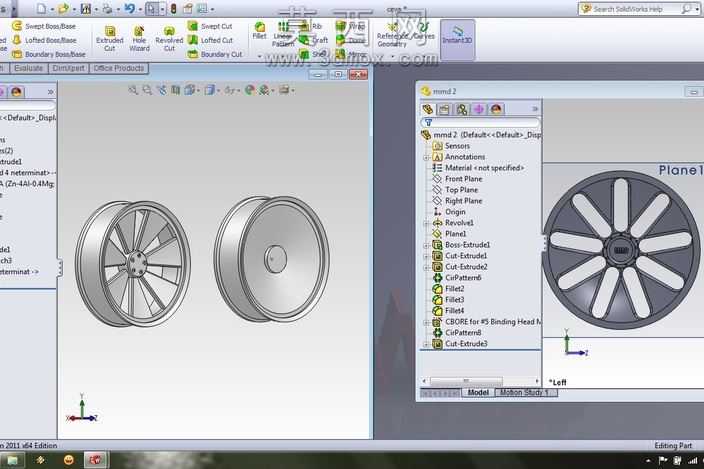Select CirPattern6 in feature tree

(457, 278)
